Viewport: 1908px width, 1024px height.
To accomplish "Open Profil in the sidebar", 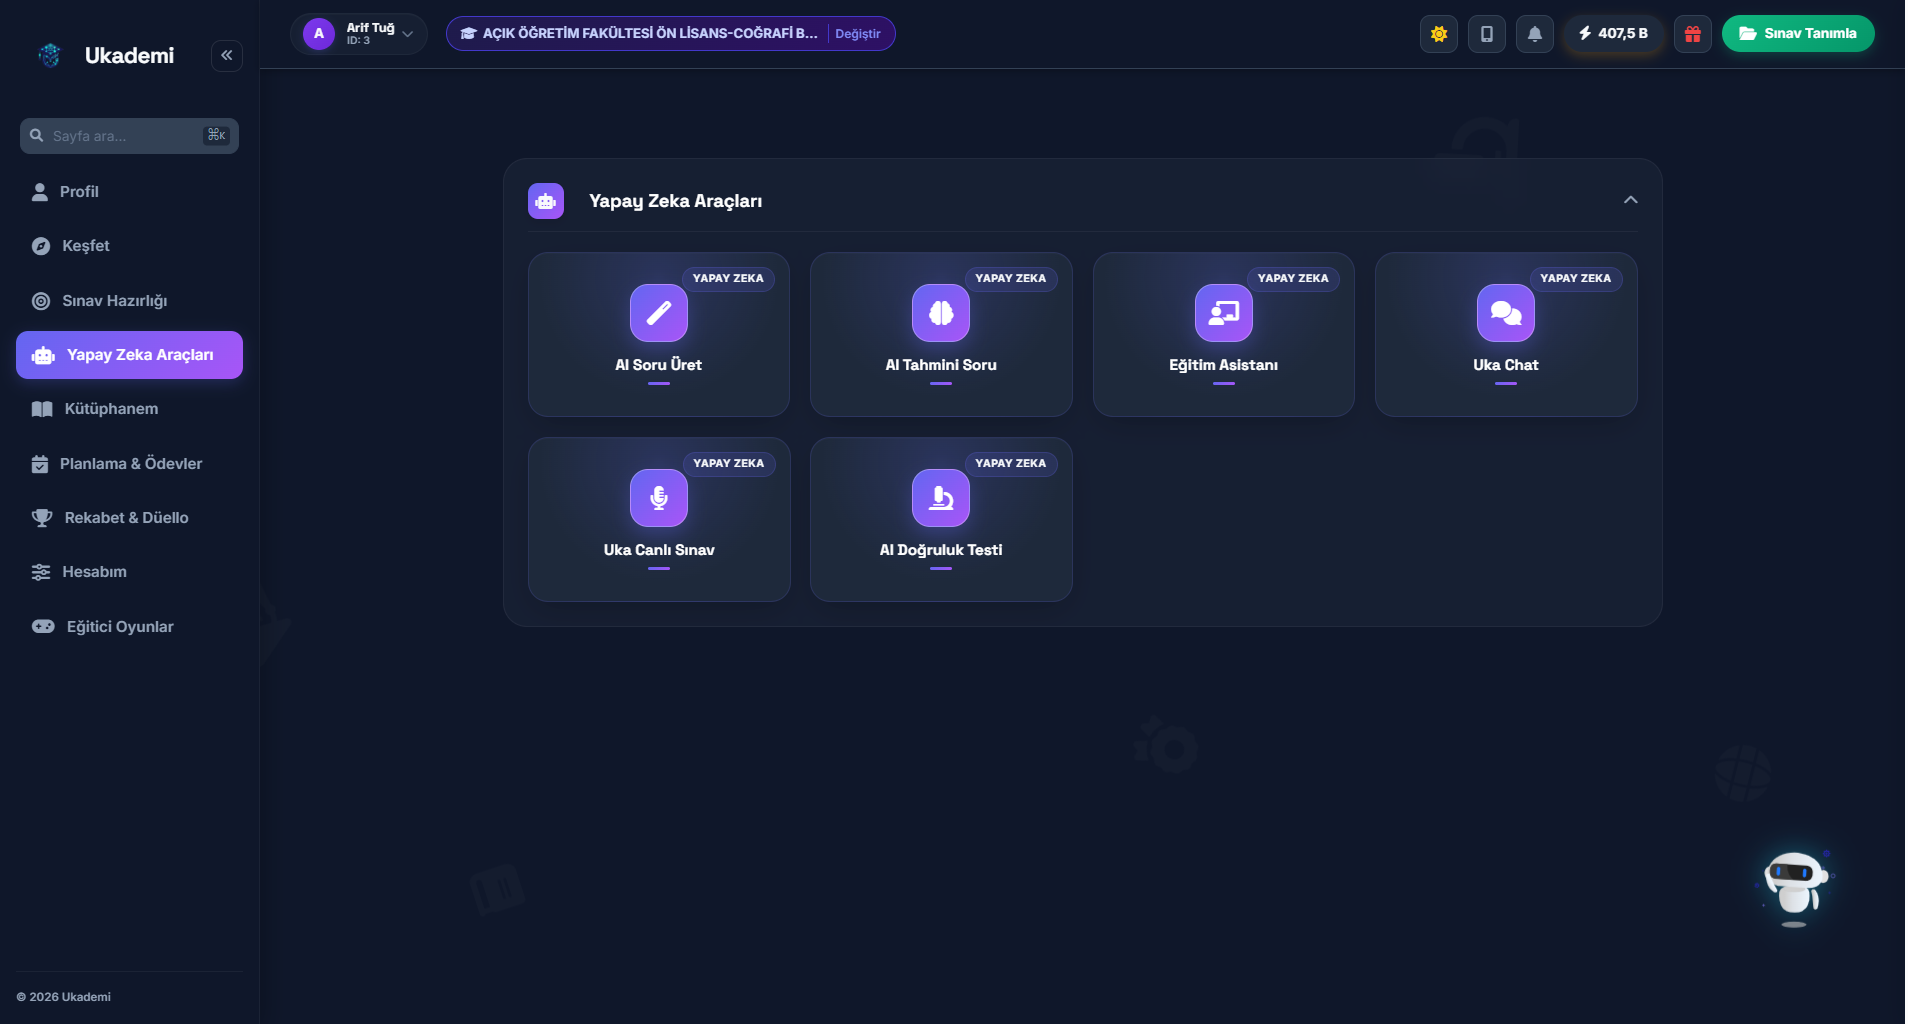I will [x=129, y=192].
